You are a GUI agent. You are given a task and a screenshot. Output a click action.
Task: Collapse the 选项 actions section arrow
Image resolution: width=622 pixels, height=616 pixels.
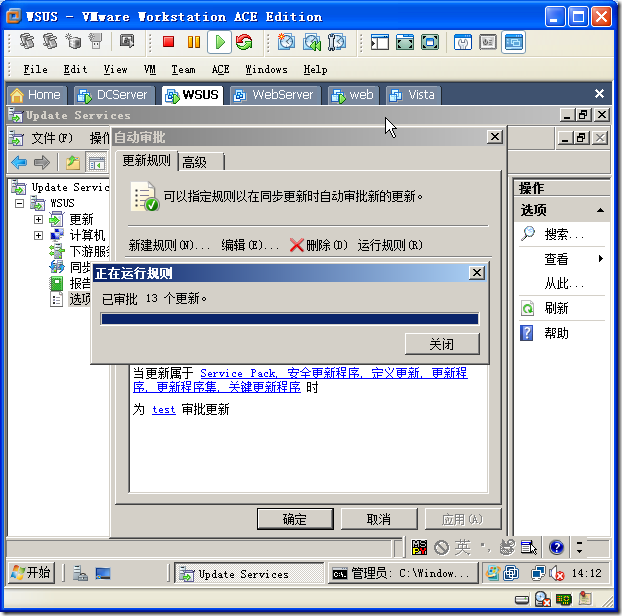click(x=601, y=210)
